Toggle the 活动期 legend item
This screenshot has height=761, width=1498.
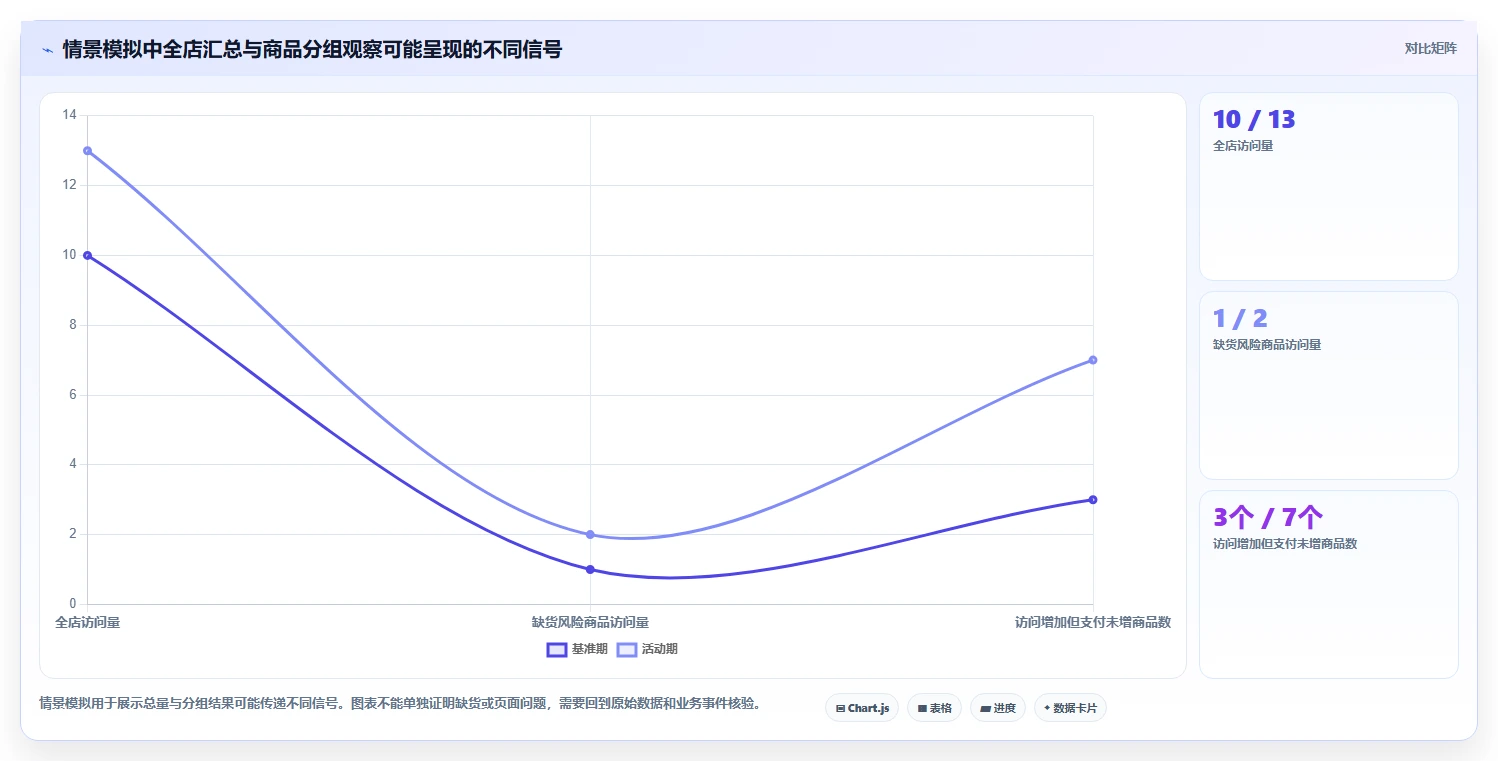(x=647, y=649)
